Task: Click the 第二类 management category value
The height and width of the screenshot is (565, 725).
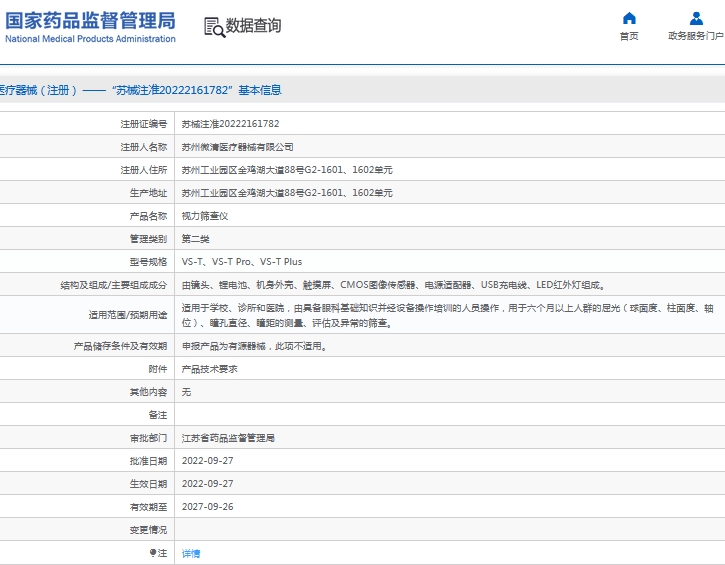Action: pyautogui.click(x=196, y=239)
